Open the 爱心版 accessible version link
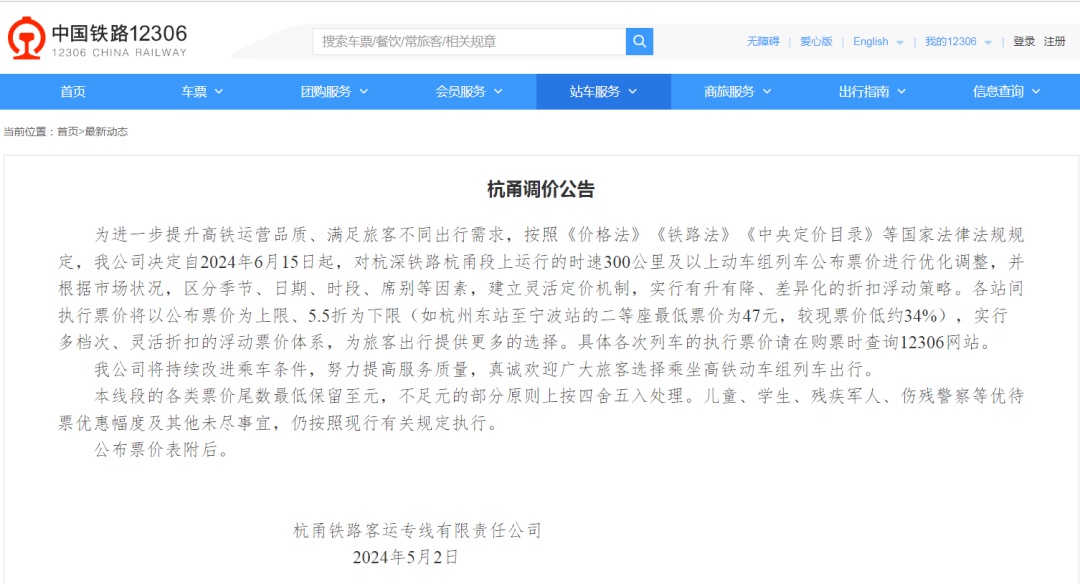Screen dimensions: 1080x584 click(x=815, y=42)
